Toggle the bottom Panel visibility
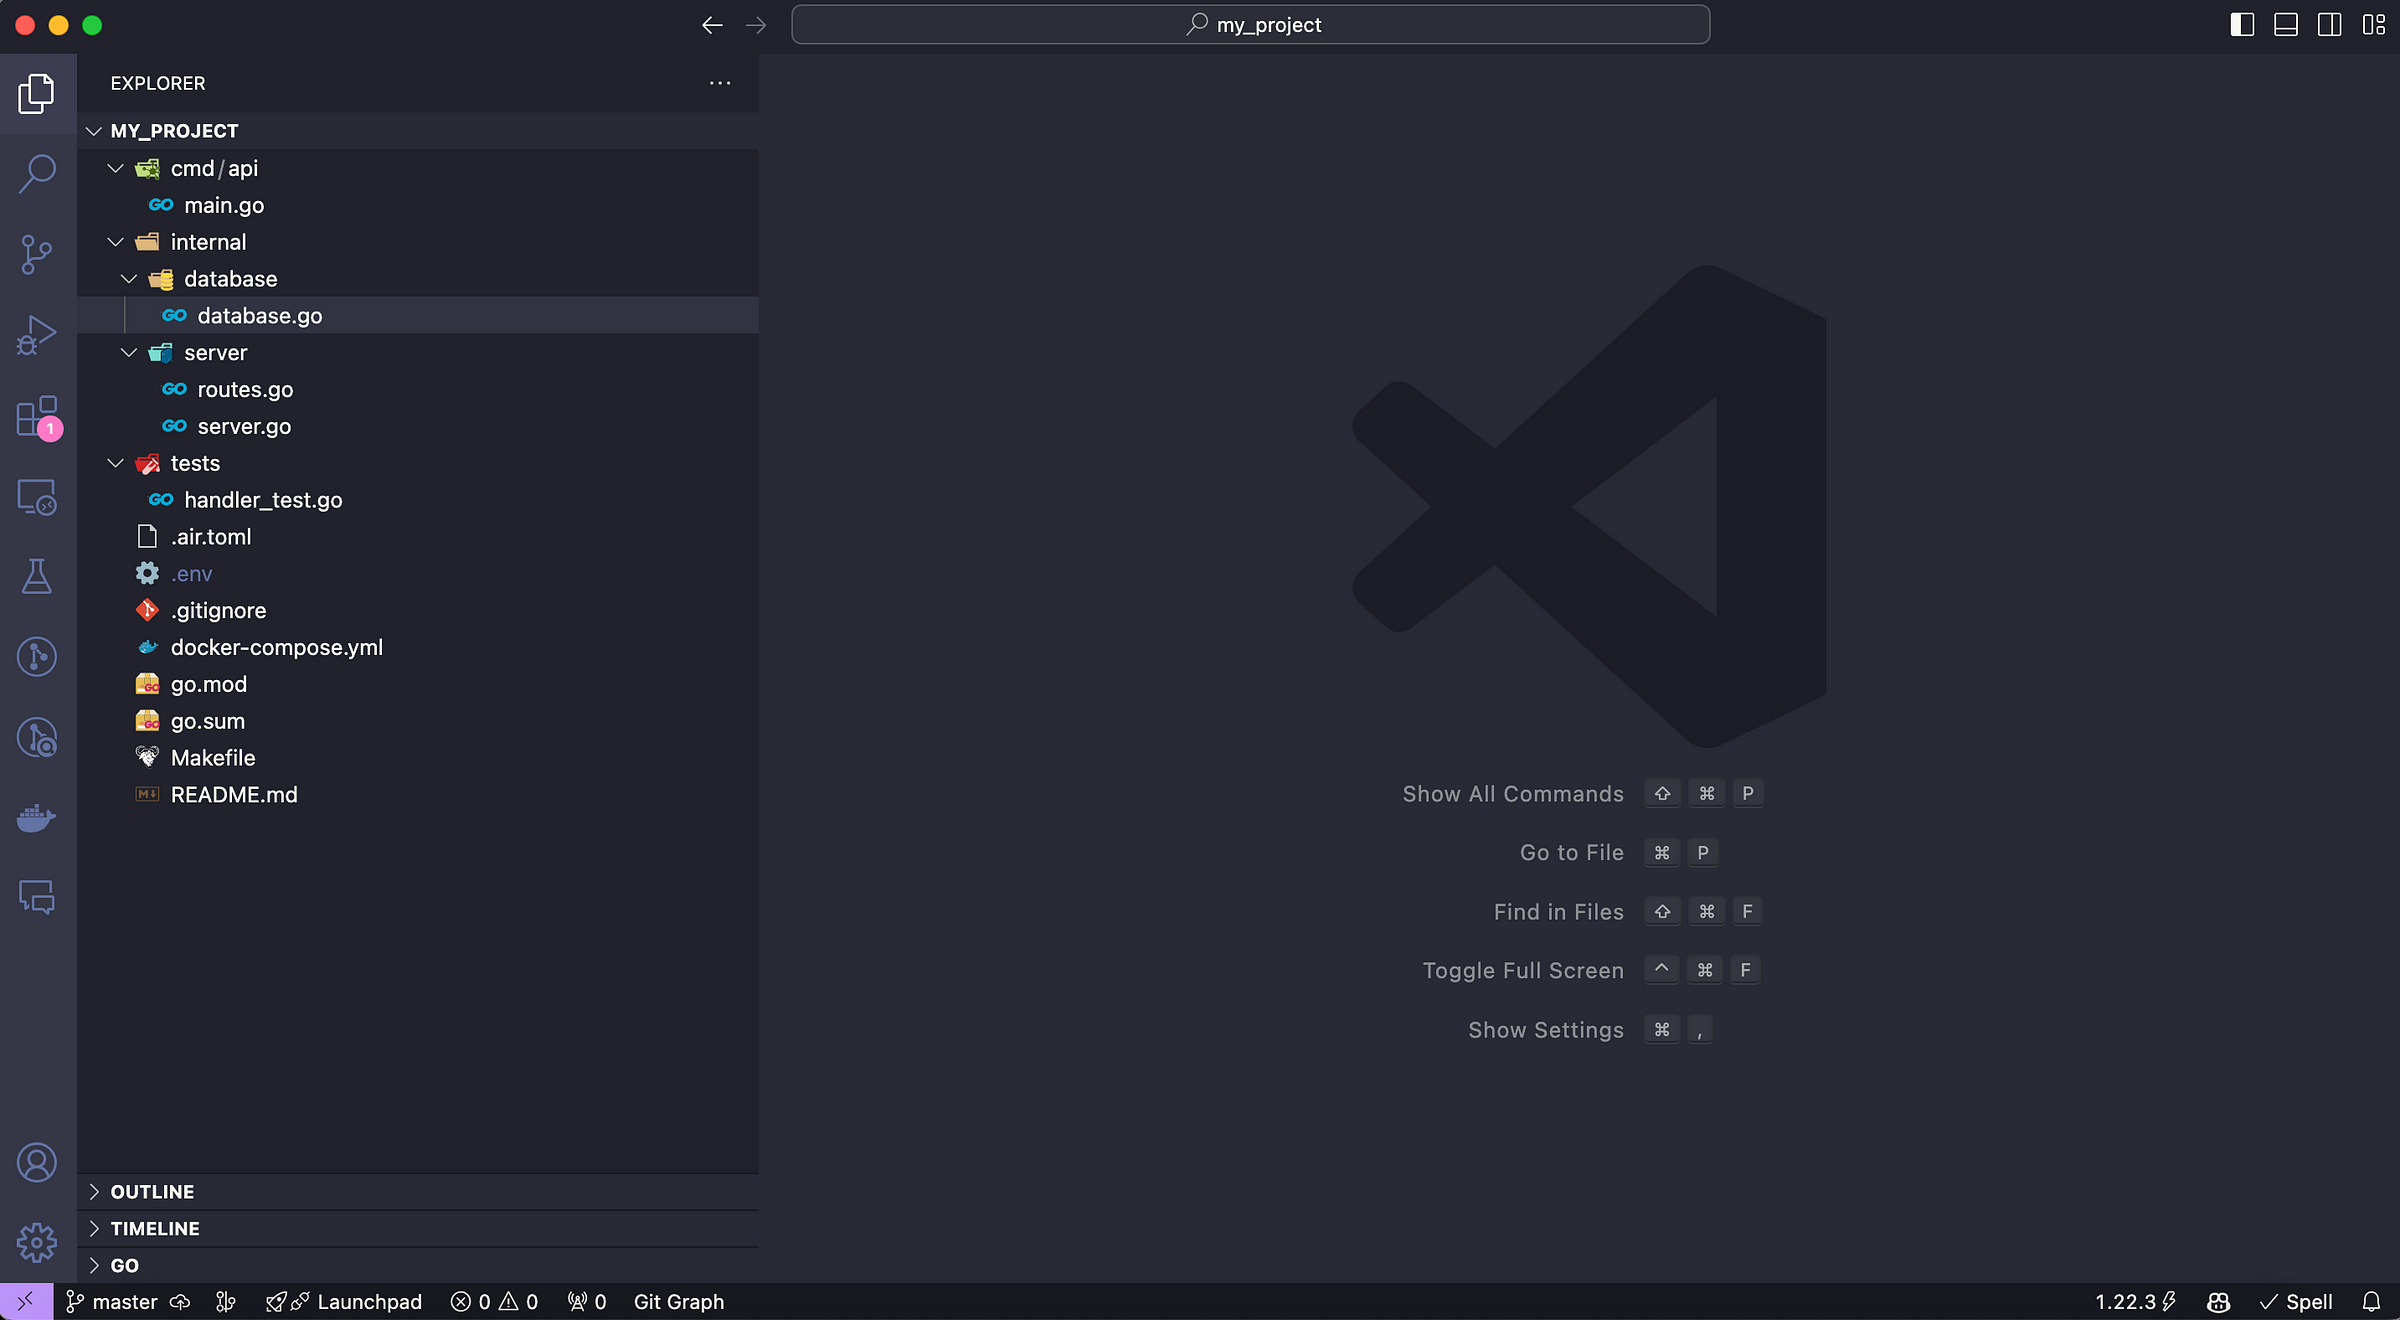Image resolution: width=2400 pixels, height=1320 pixels. click(2286, 25)
